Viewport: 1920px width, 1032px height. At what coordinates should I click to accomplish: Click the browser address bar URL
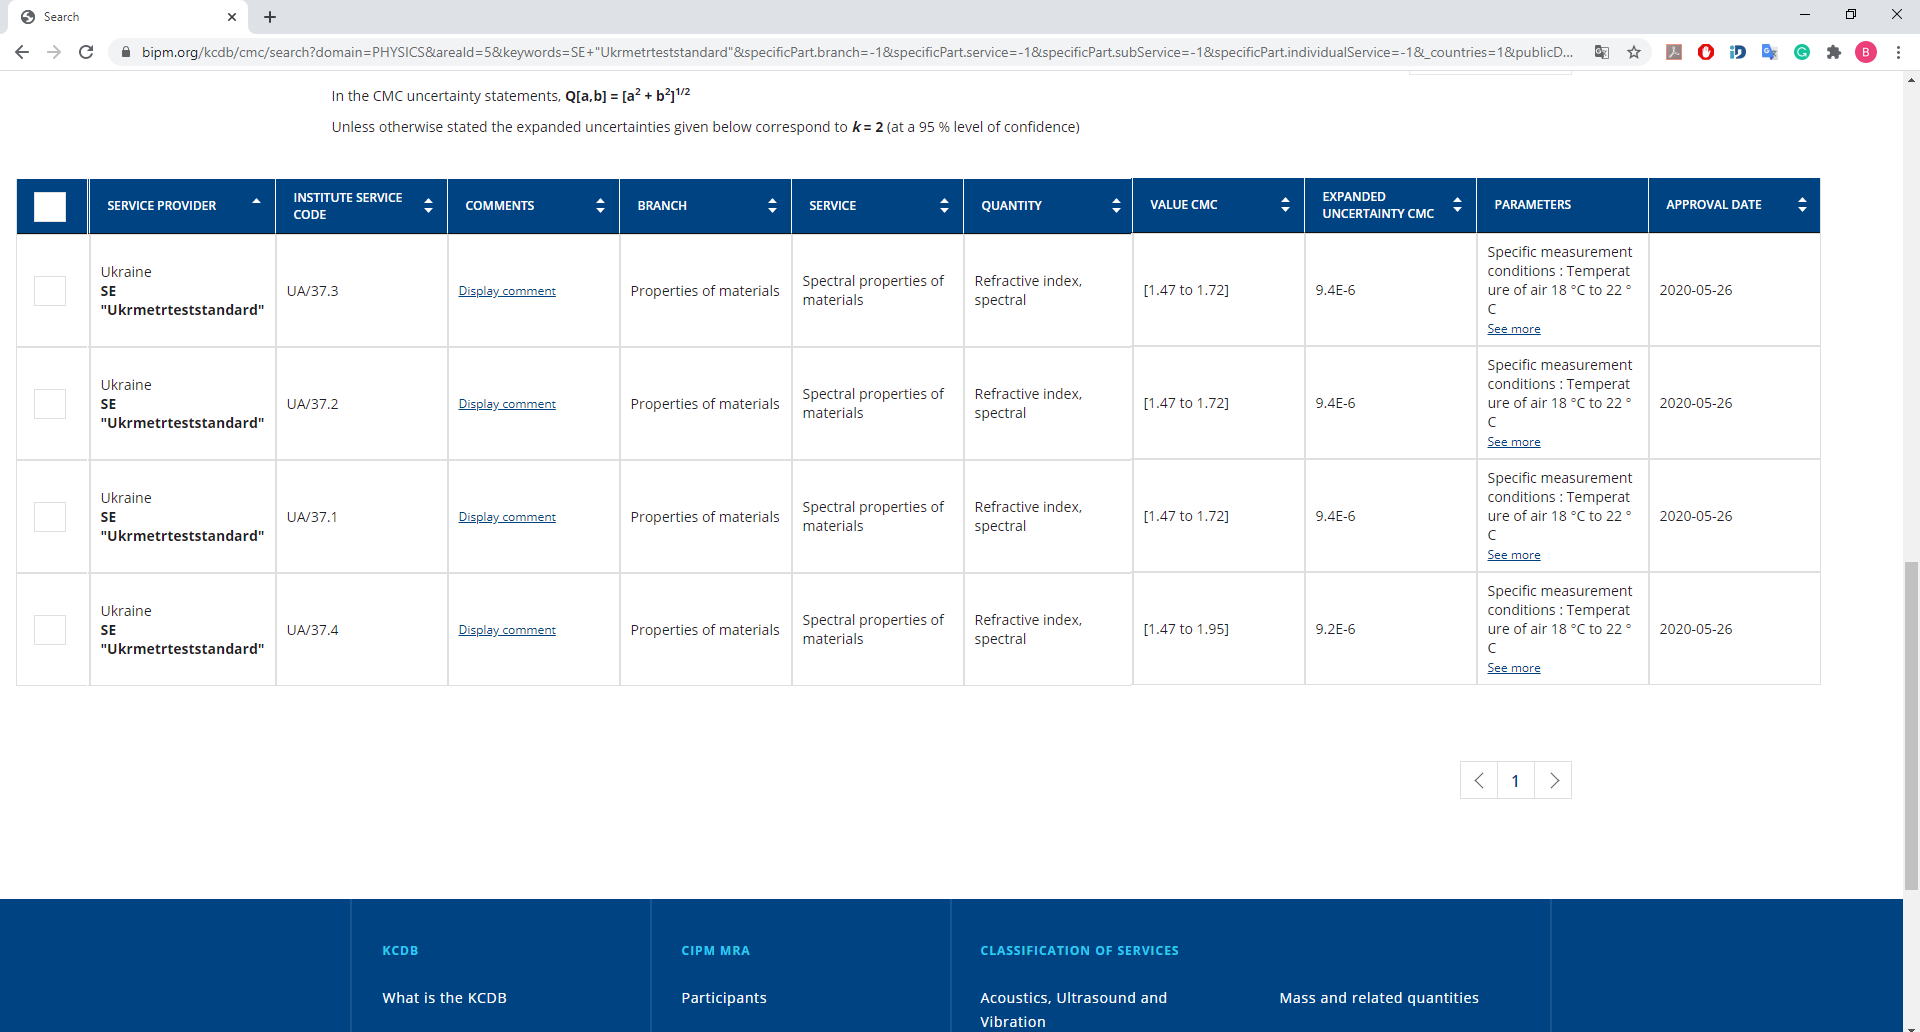click(857, 52)
